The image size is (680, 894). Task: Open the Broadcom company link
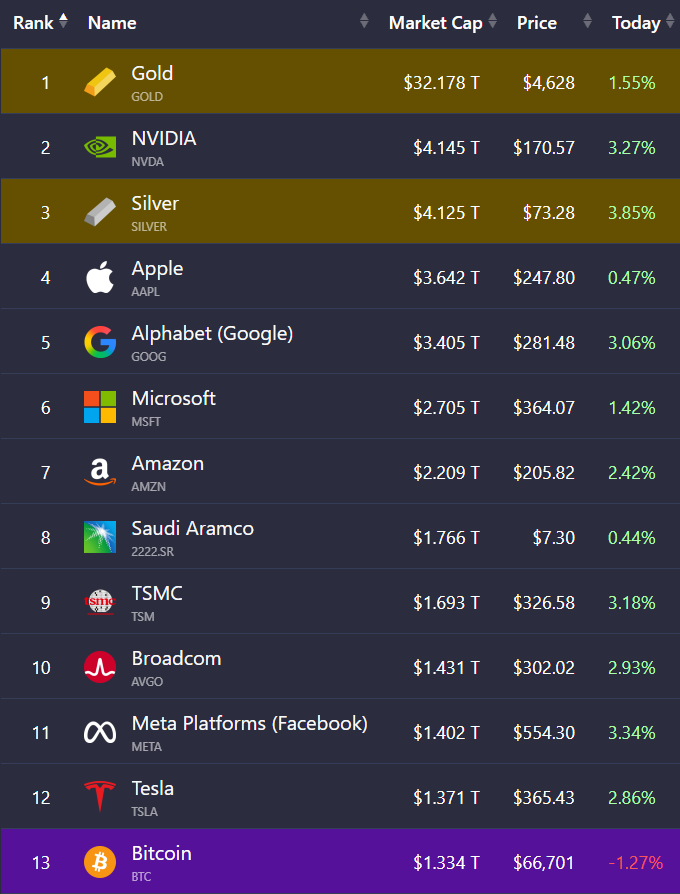click(x=176, y=658)
